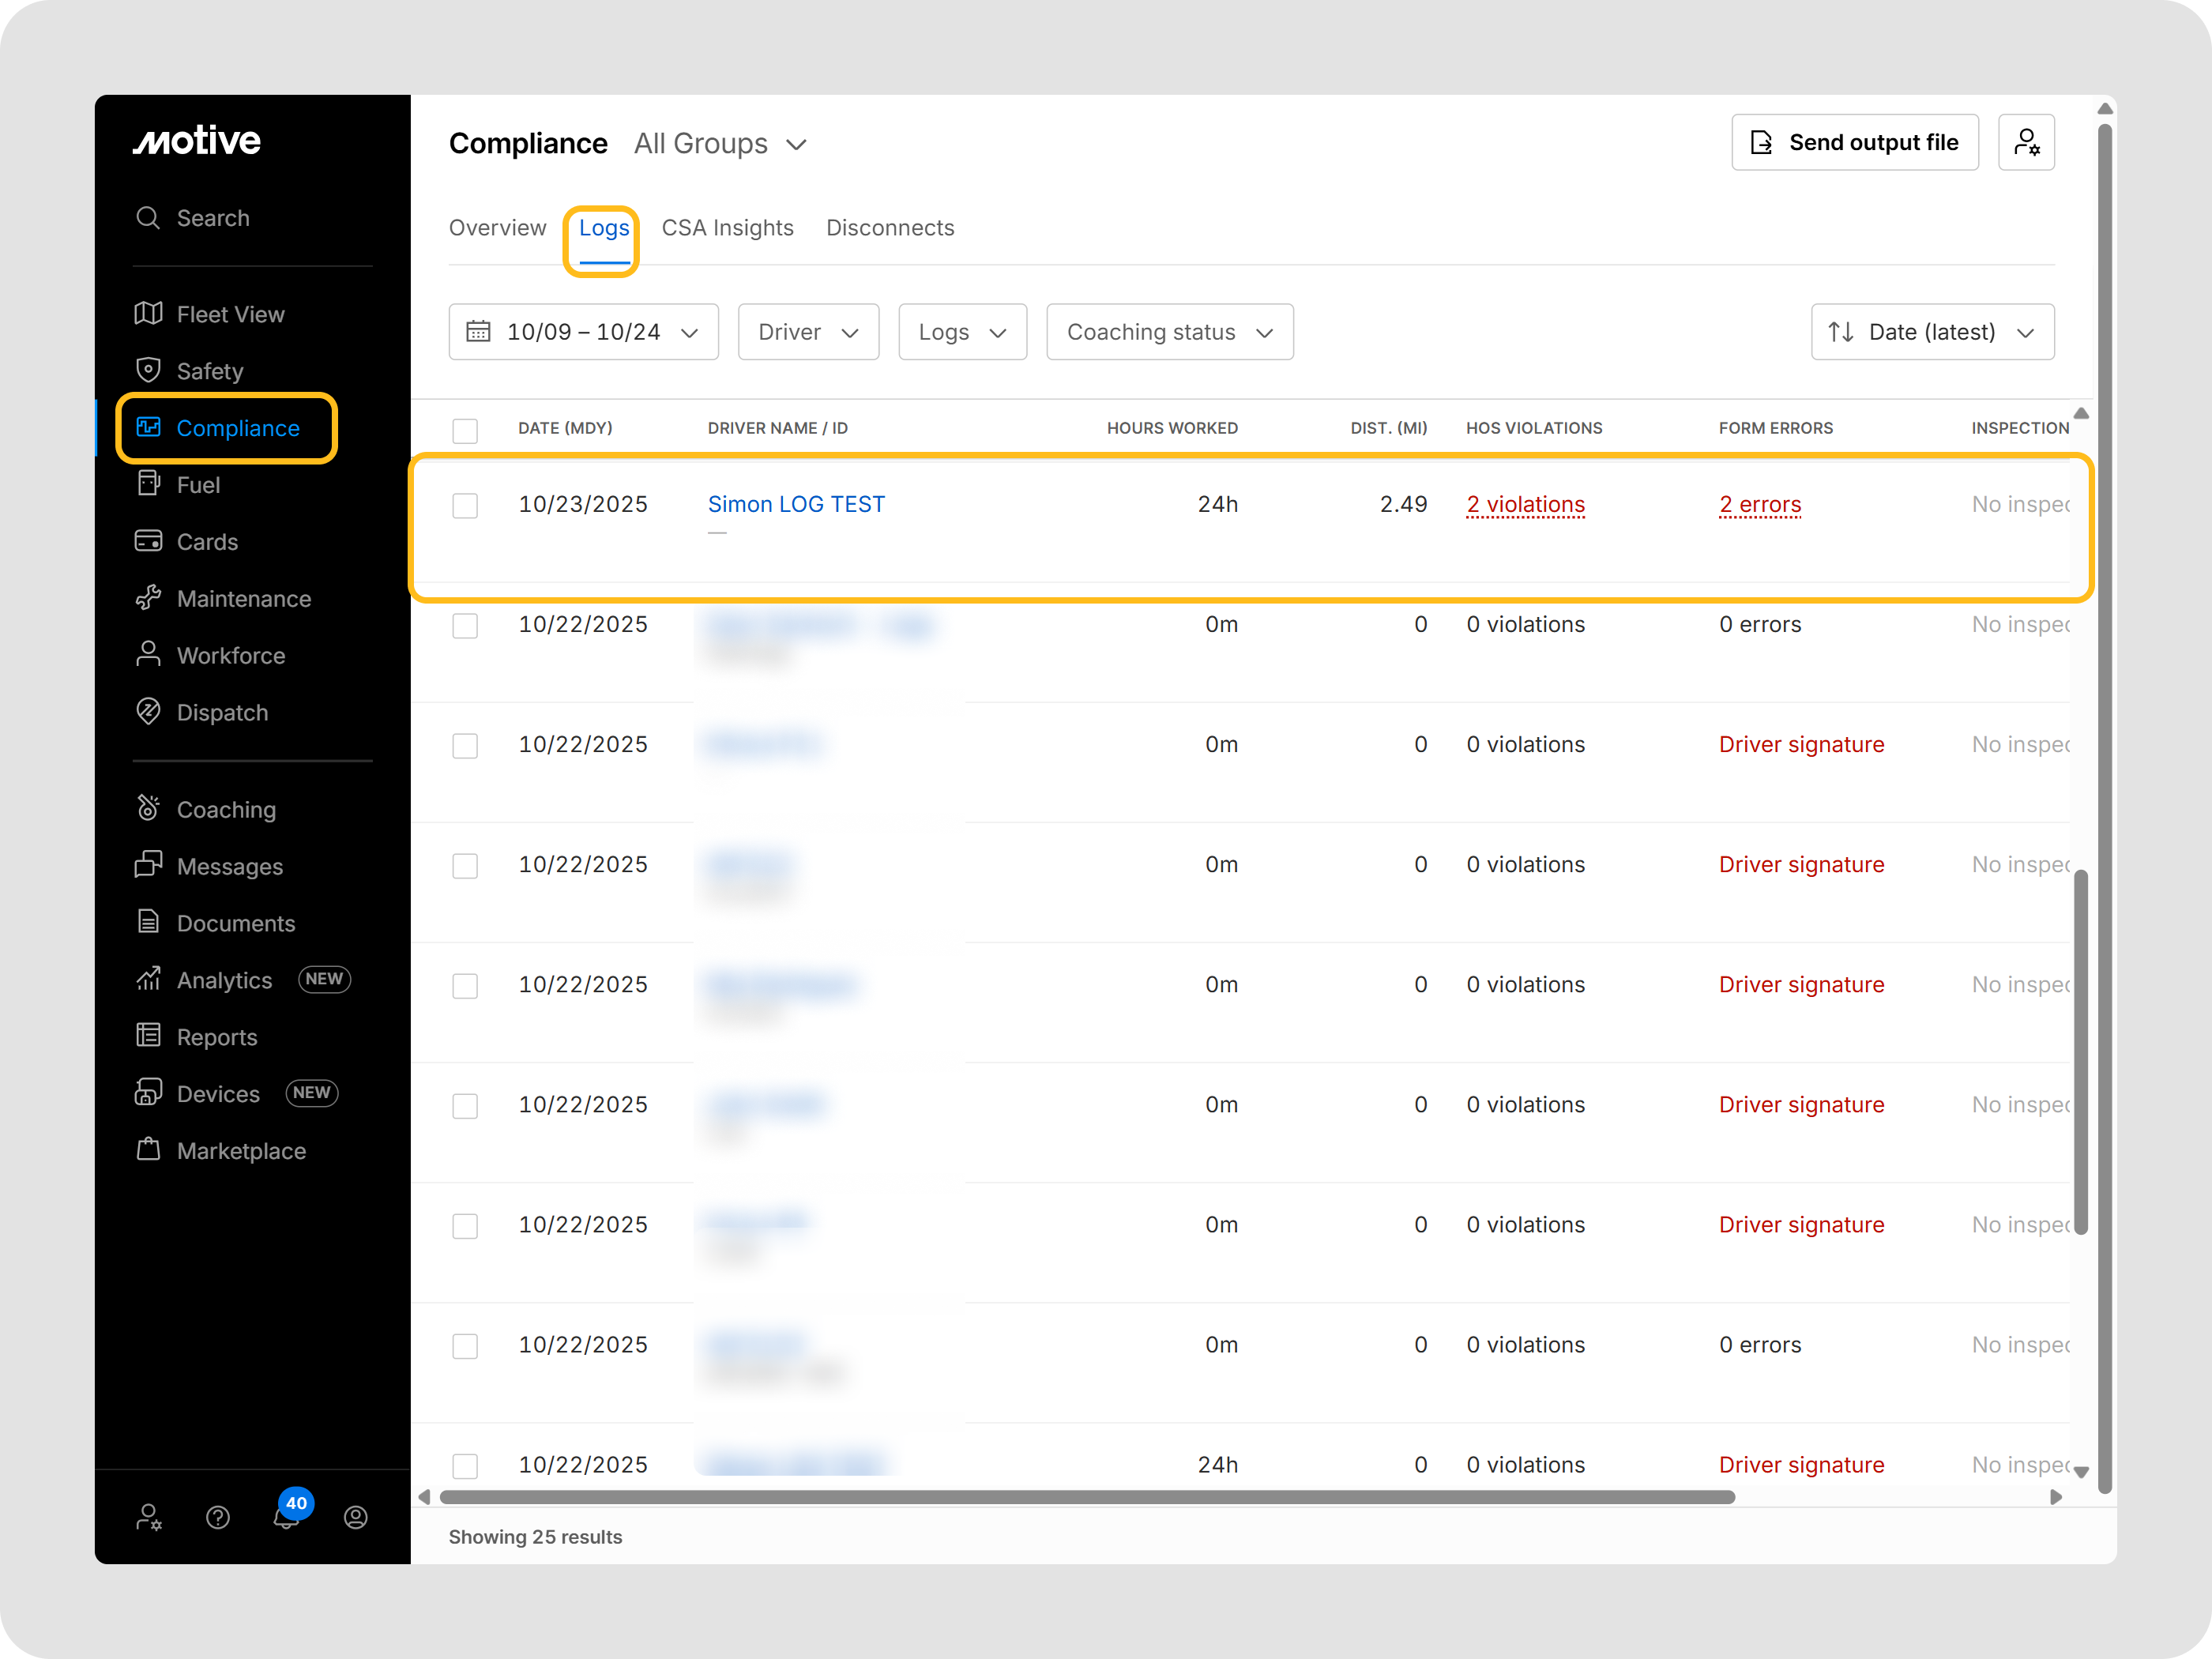Viewport: 2212px width, 1659px height.
Task: Select checkbox for Simon LOG TEST row
Action: click(x=465, y=505)
